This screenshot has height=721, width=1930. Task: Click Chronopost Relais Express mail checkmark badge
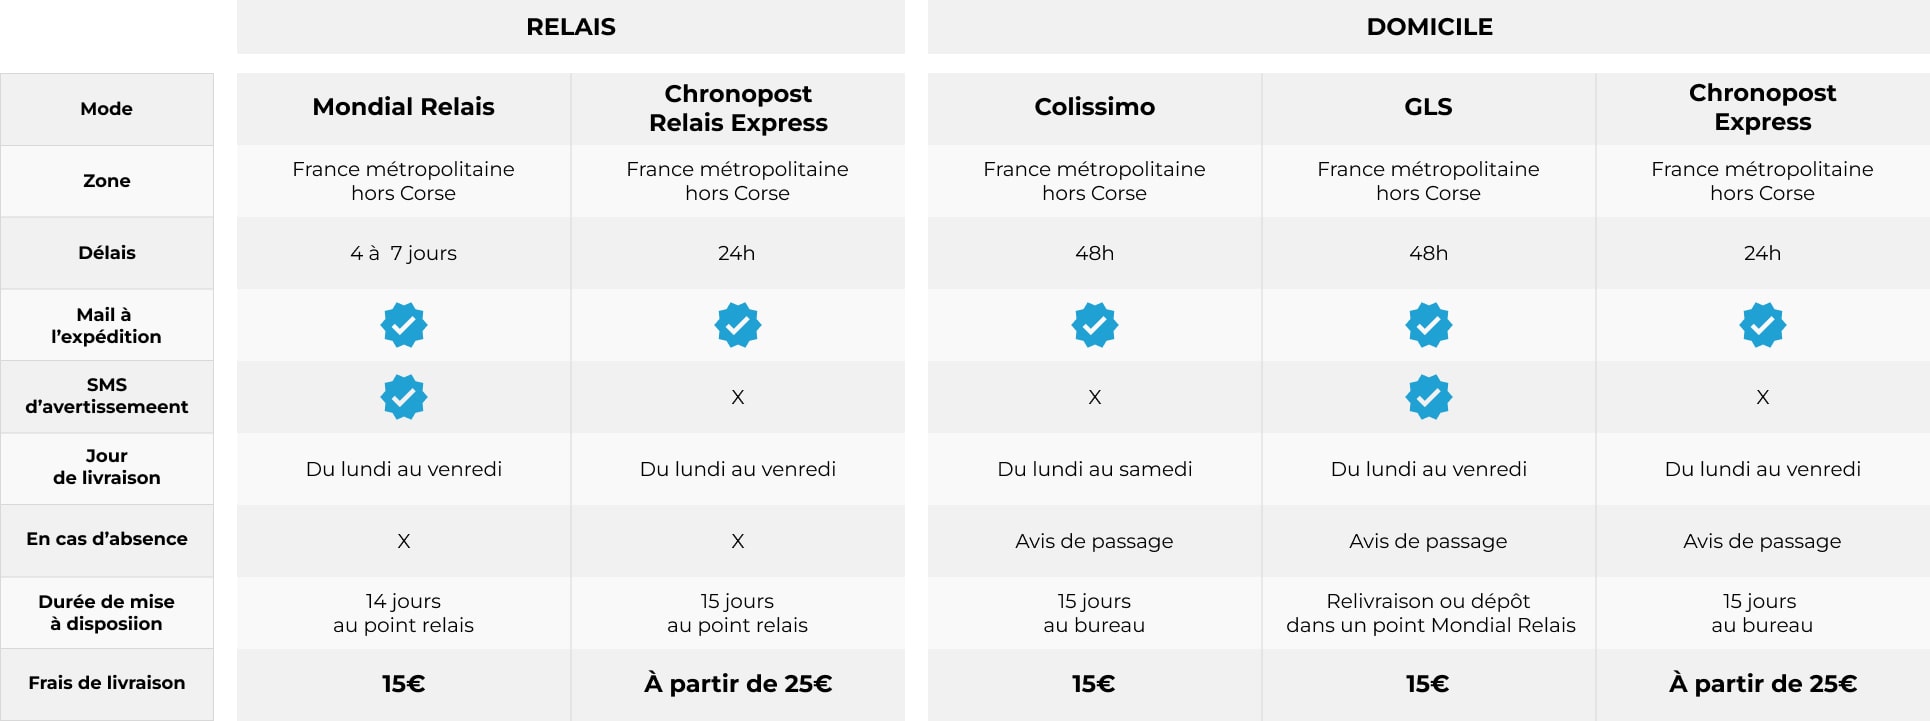click(738, 325)
